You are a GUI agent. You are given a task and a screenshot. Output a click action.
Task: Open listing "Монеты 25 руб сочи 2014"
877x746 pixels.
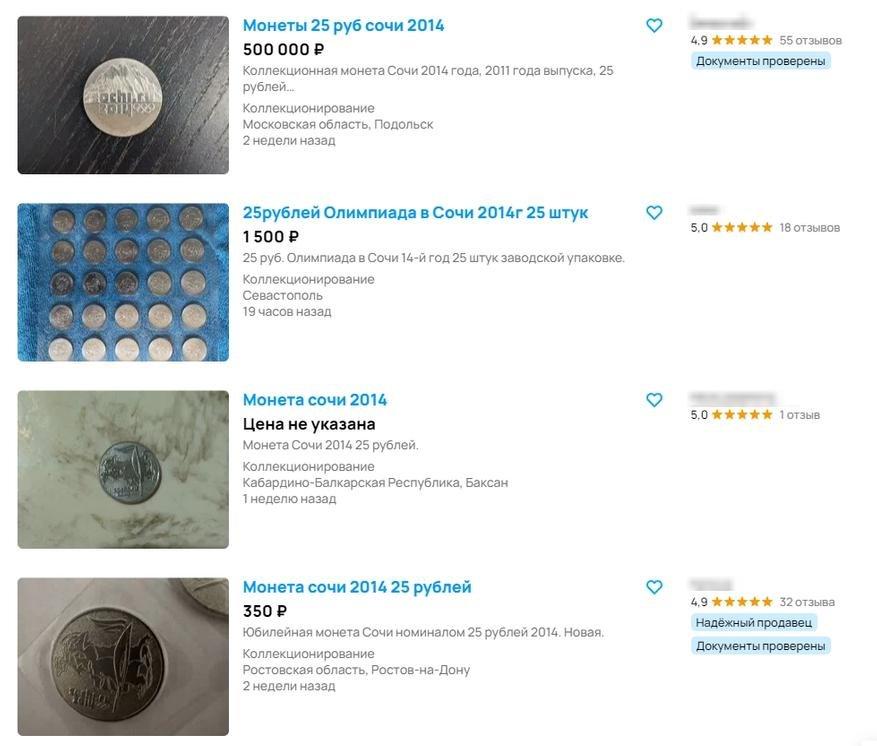click(x=343, y=26)
